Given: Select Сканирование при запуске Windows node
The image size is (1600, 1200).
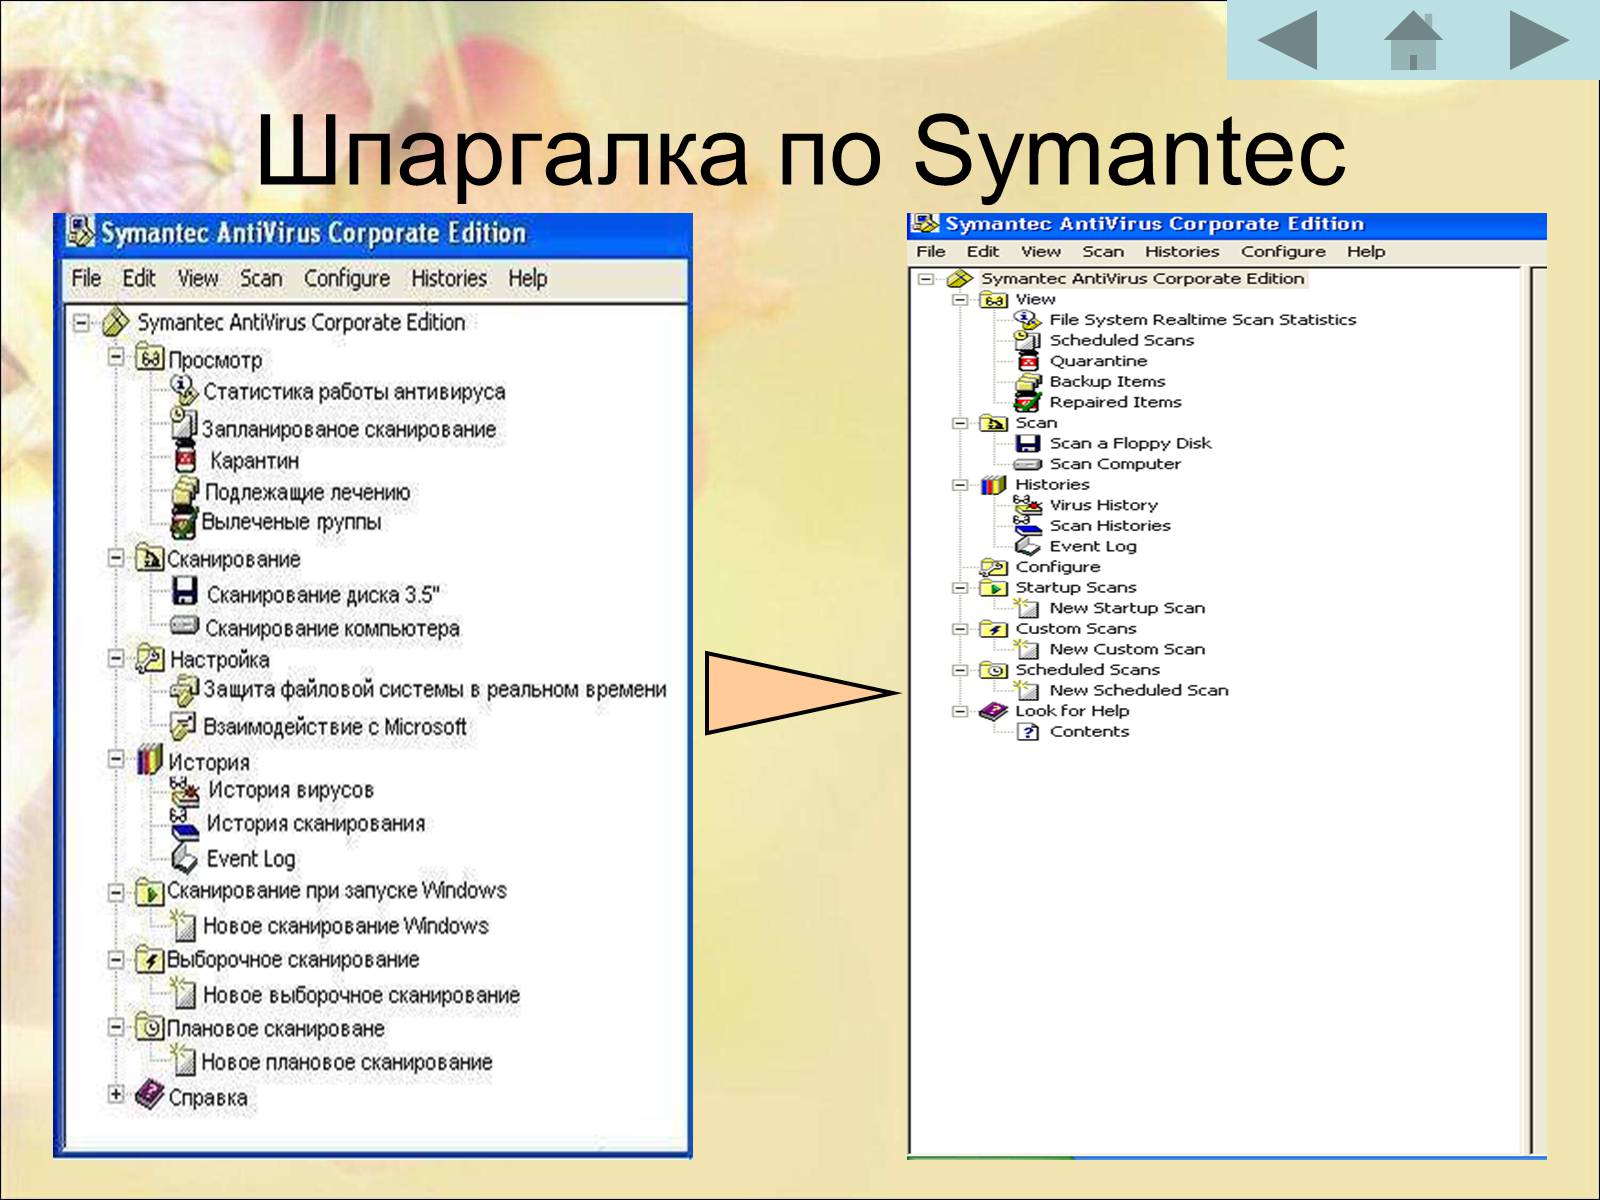Looking at the screenshot, I should coord(337,890).
